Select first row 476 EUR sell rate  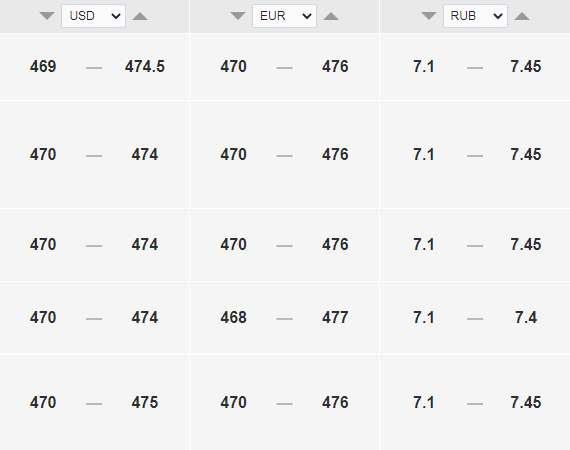click(335, 67)
